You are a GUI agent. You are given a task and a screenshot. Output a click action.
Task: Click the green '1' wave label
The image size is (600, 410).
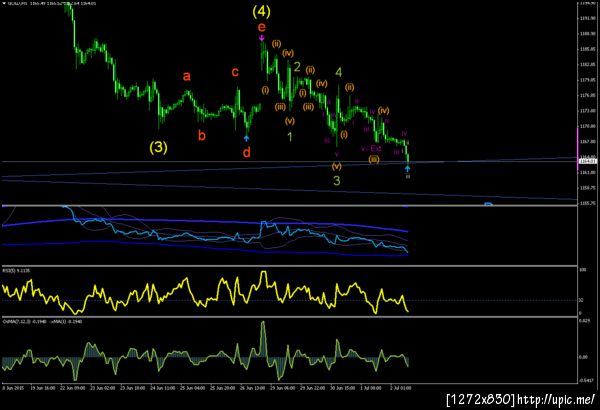[290, 137]
